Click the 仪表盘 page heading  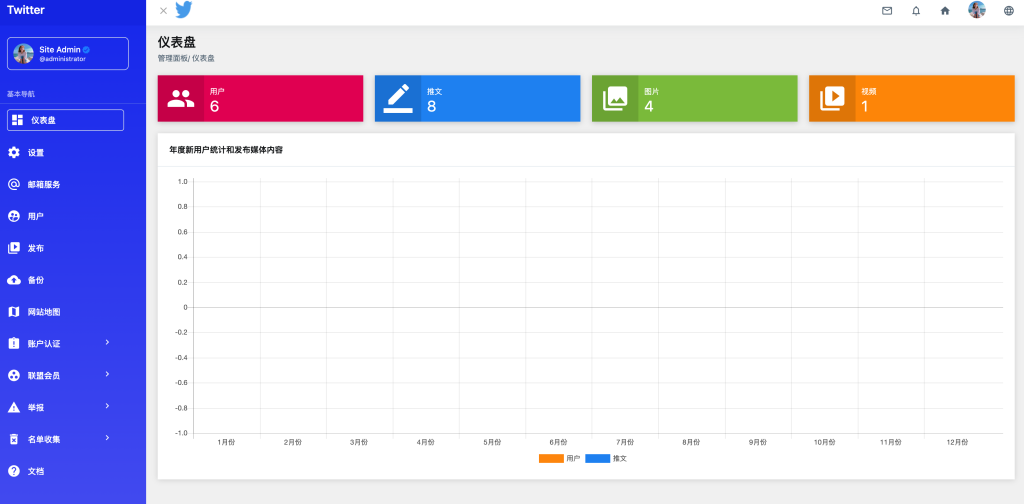(176, 42)
